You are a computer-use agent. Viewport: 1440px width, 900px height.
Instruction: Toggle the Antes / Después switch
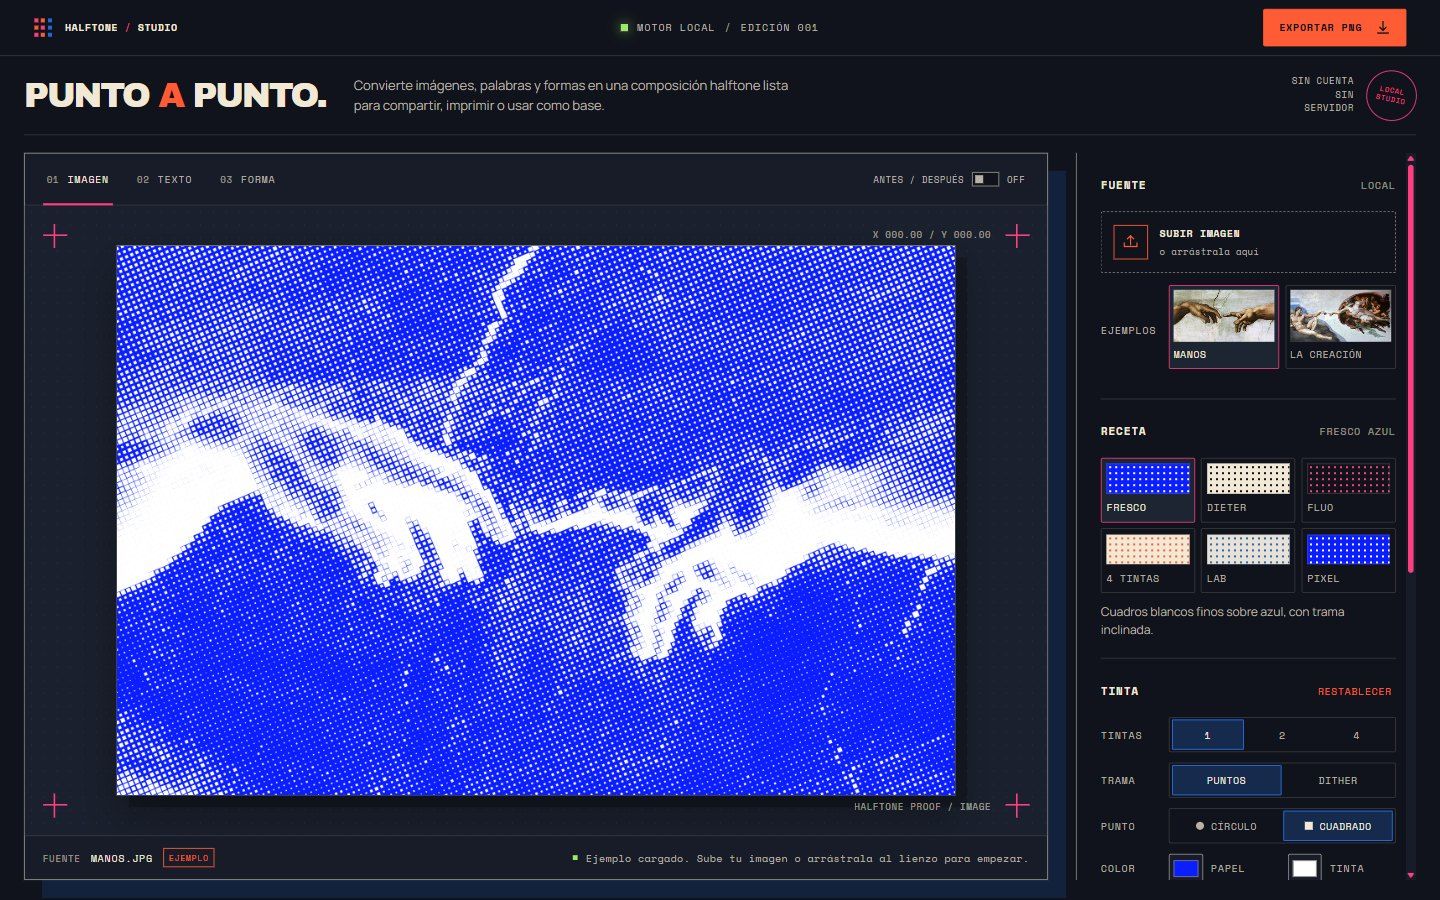pyautogui.click(x=985, y=180)
